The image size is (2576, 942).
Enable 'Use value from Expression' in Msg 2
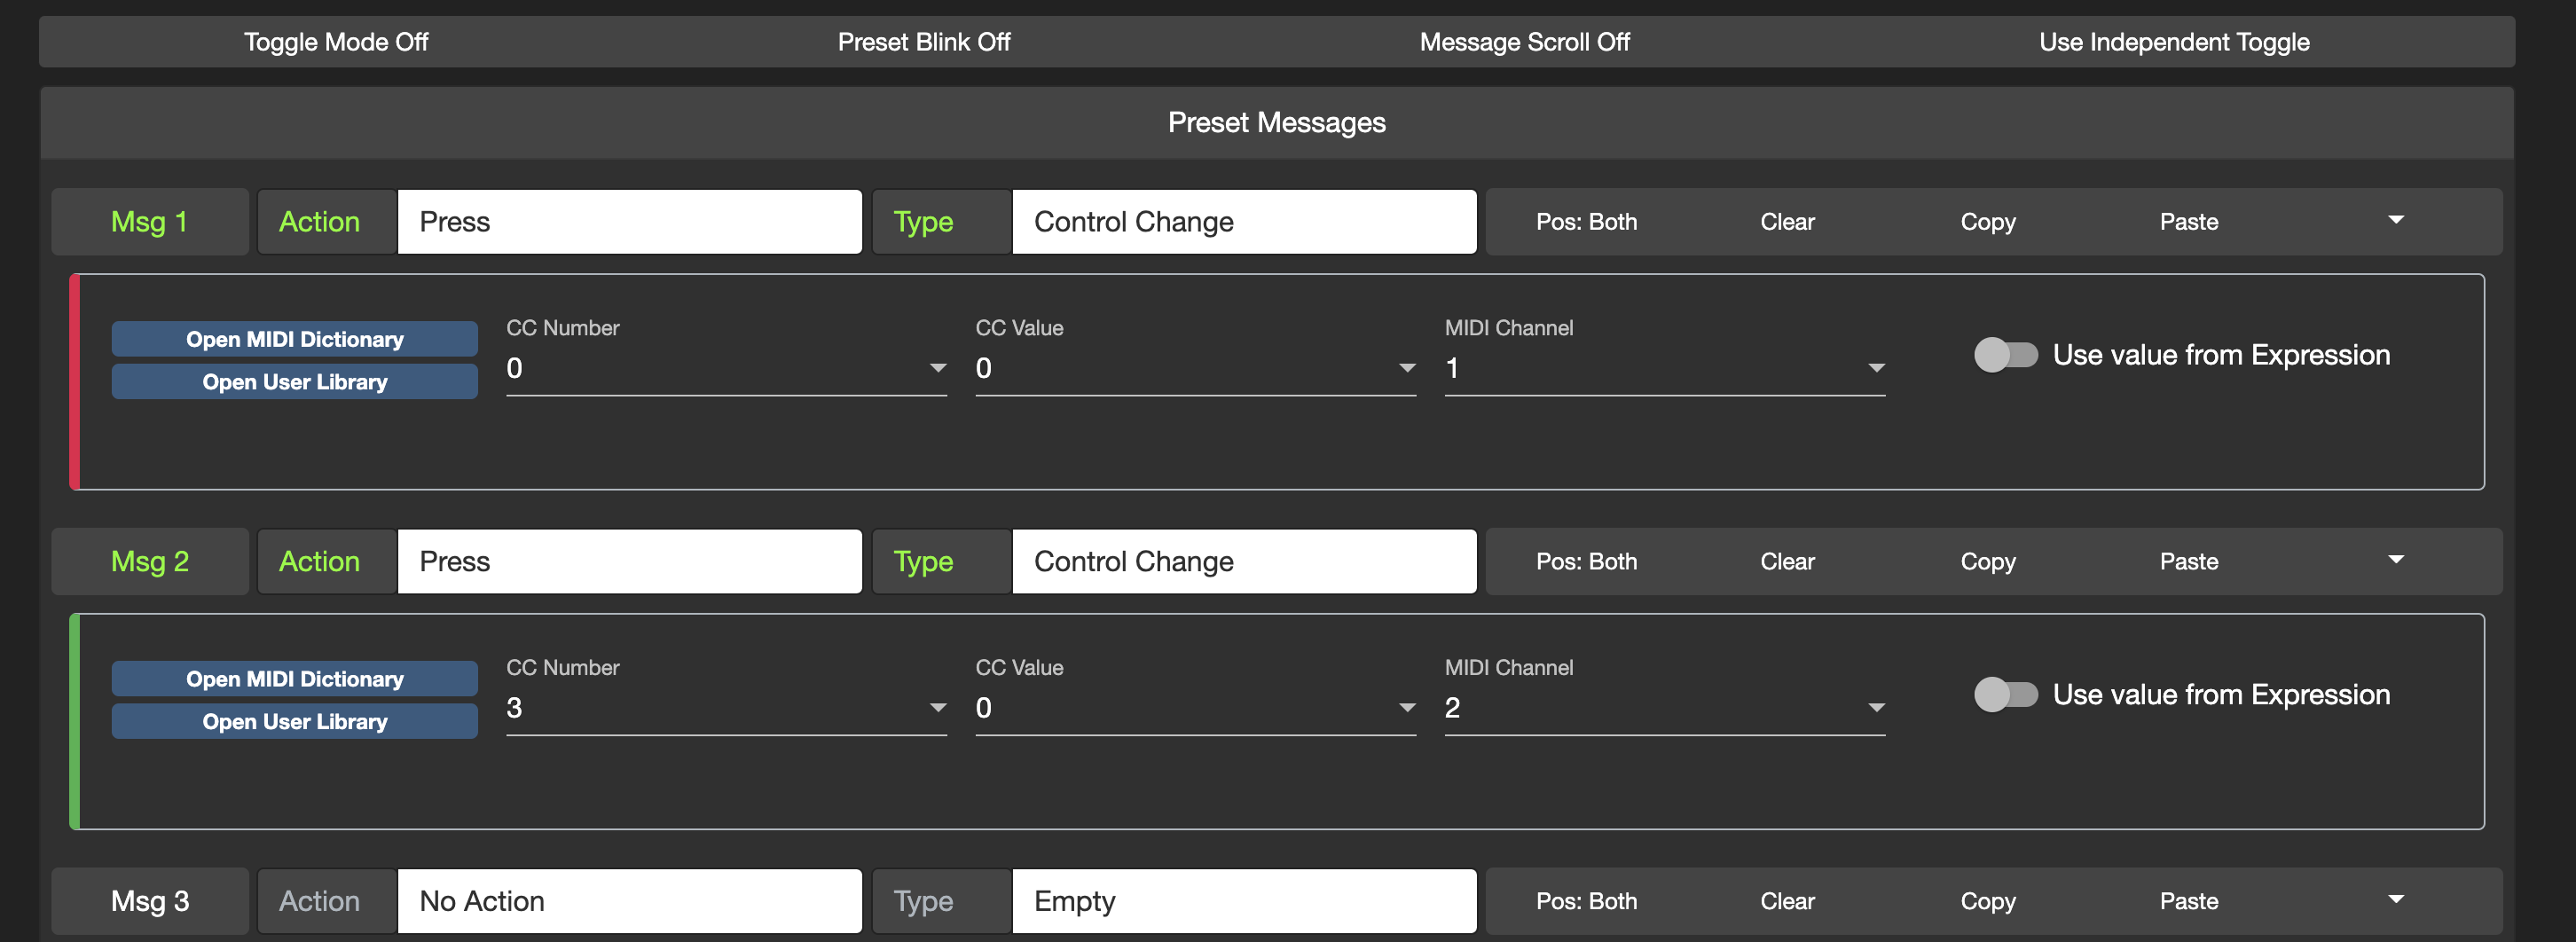click(2005, 695)
